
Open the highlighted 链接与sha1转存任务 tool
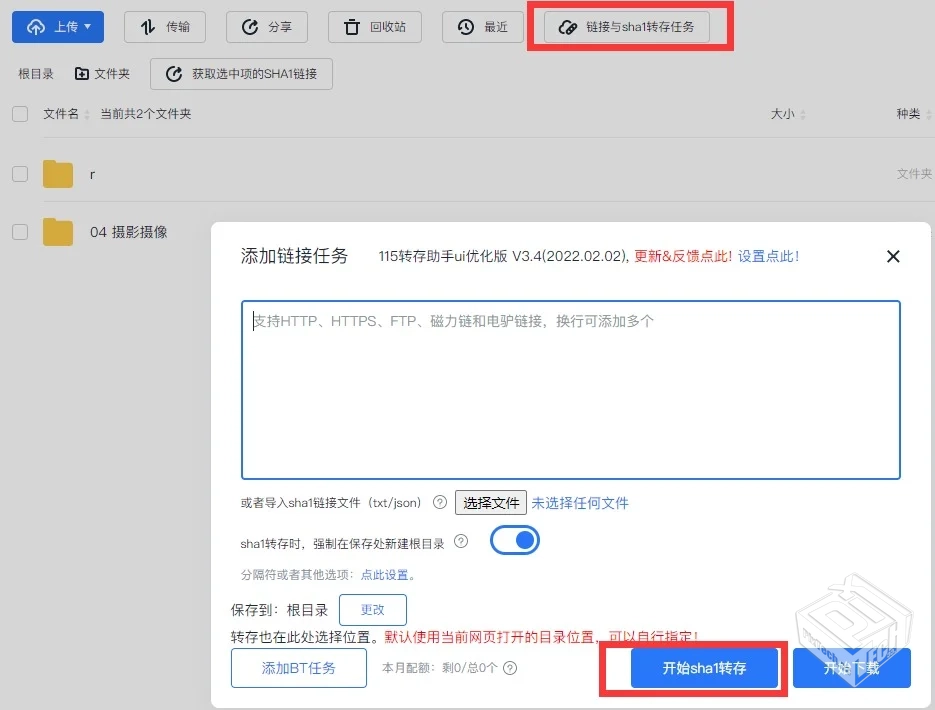(x=630, y=27)
